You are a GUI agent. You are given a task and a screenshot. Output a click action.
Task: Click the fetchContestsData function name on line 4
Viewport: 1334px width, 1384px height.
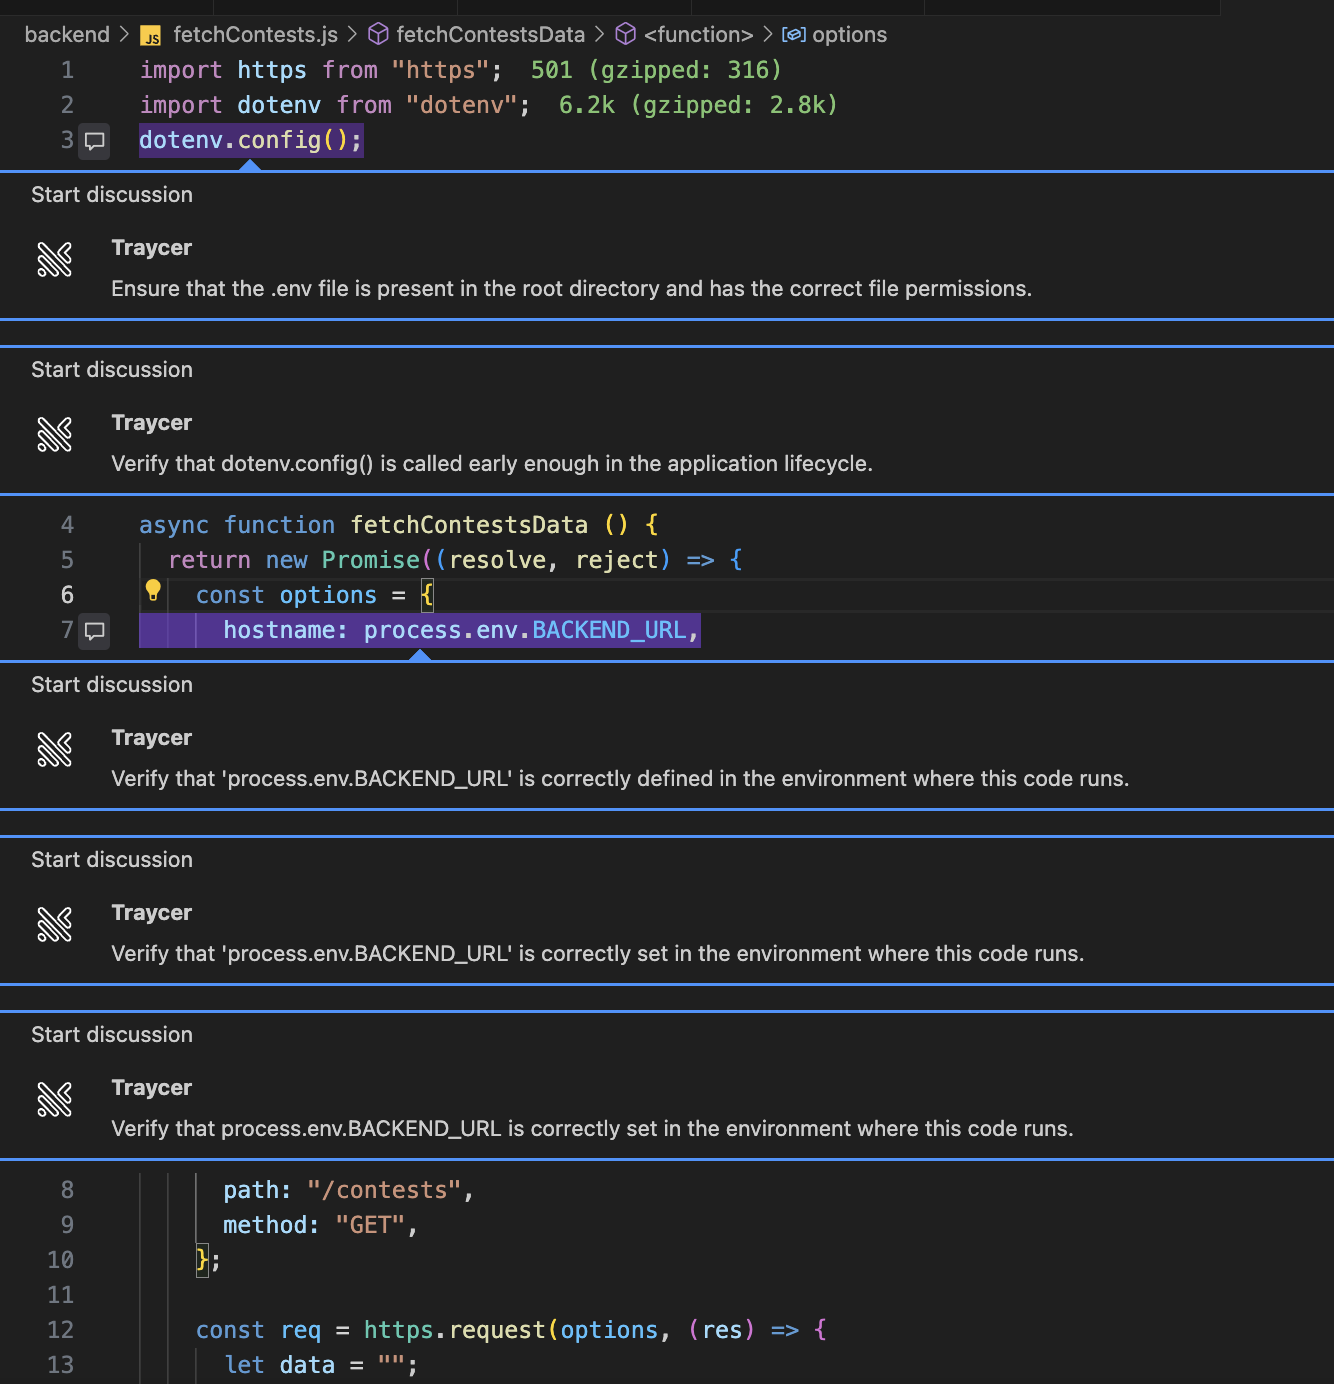coord(469,525)
